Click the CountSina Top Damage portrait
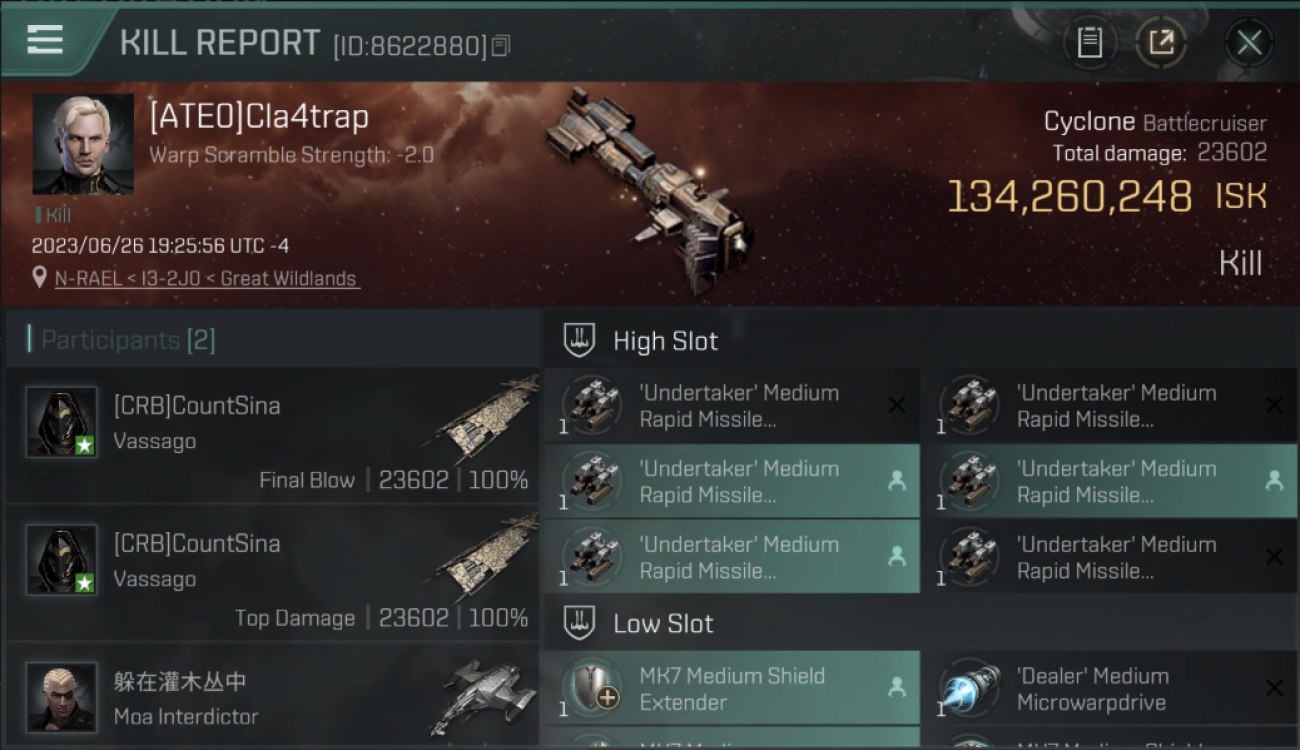The height and width of the screenshot is (750, 1300). (61, 560)
